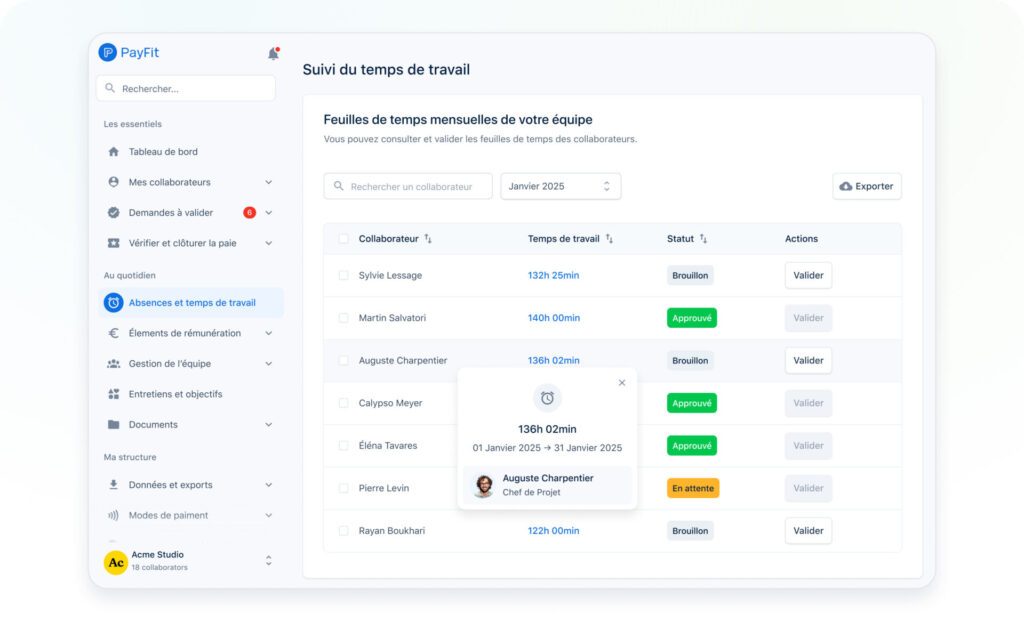
Task: Click the PayFit logo icon
Action: 108,53
